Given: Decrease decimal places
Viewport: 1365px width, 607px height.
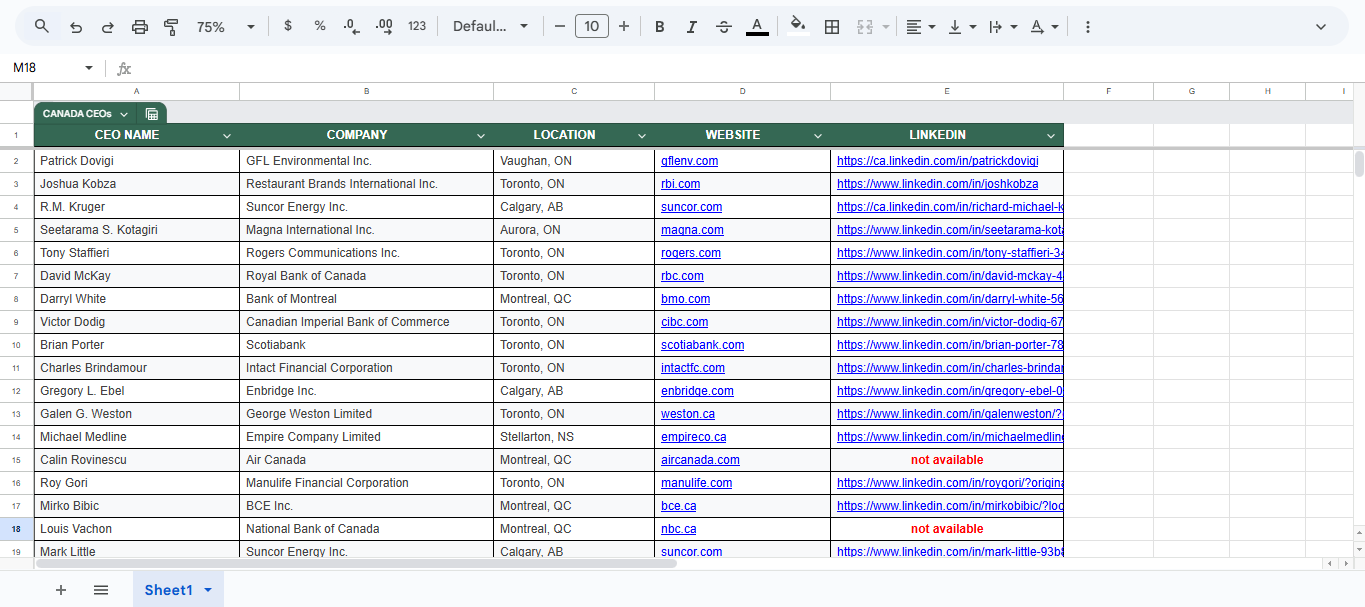Looking at the screenshot, I should click(x=351, y=27).
